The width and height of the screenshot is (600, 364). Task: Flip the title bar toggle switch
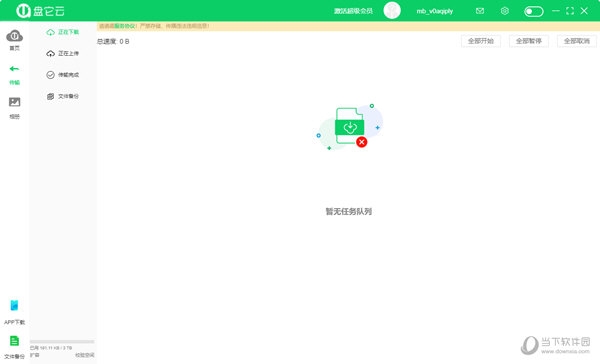coord(533,11)
